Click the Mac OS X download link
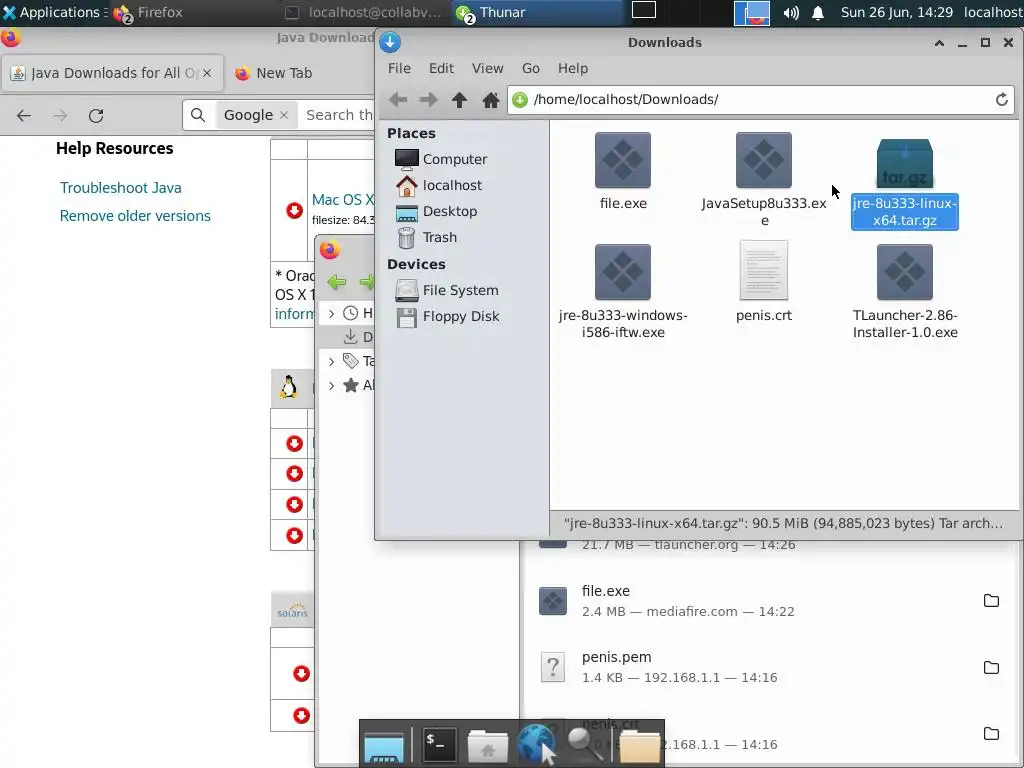The image size is (1024, 768). [x=343, y=200]
